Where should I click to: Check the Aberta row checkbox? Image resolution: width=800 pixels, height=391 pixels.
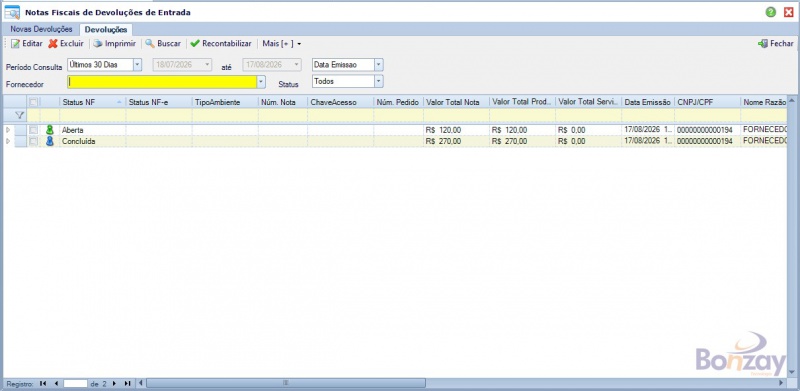click(x=33, y=130)
